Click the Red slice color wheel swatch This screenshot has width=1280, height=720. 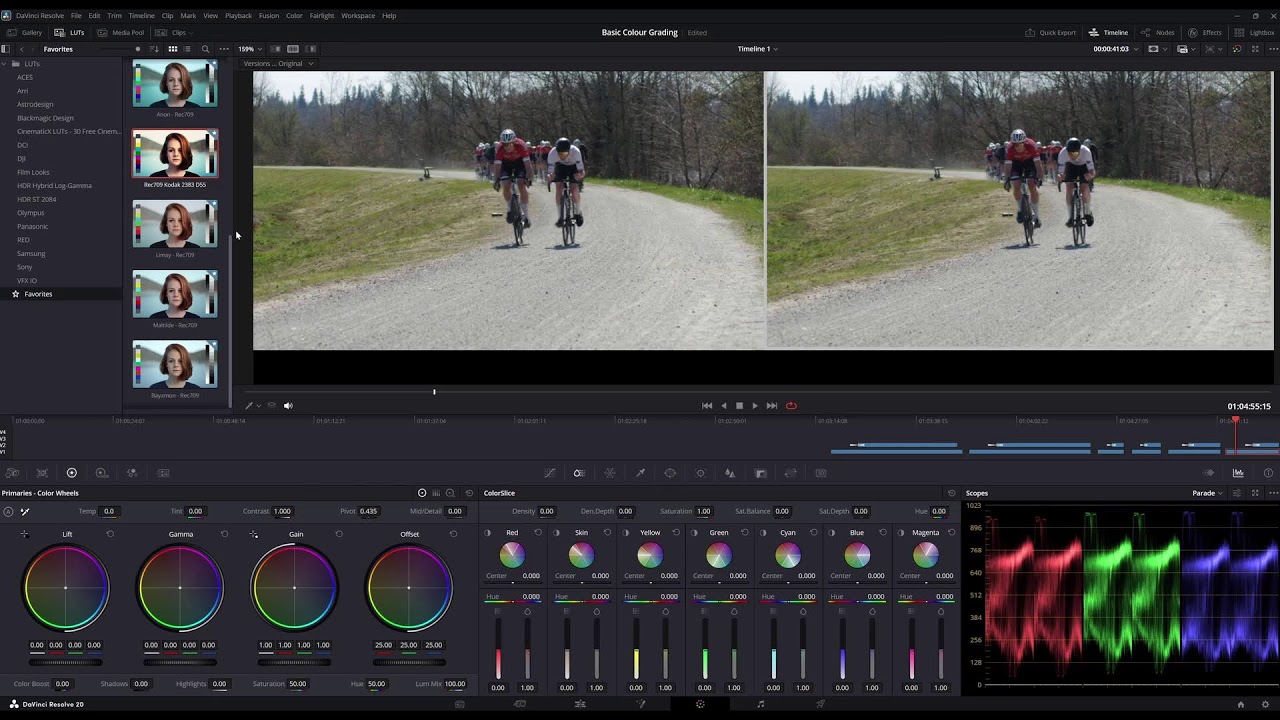(x=512, y=555)
